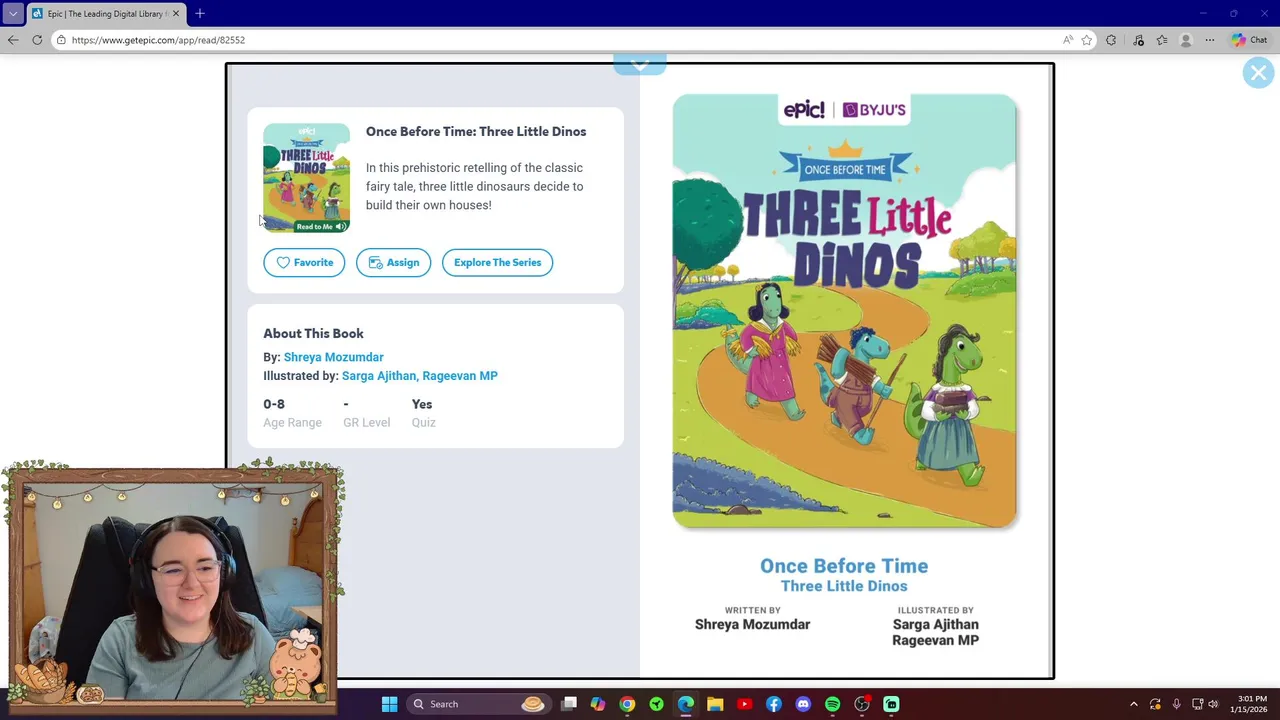The width and height of the screenshot is (1280, 720).
Task: Reload the page
Action: pyautogui.click(x=37, y=40)
